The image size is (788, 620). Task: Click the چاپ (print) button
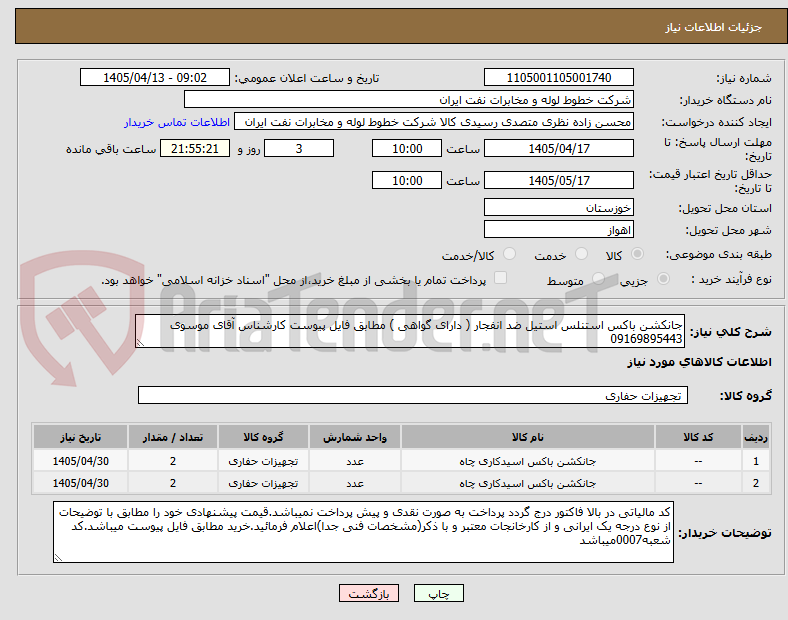pyautogui.click(x=438, y=593)
